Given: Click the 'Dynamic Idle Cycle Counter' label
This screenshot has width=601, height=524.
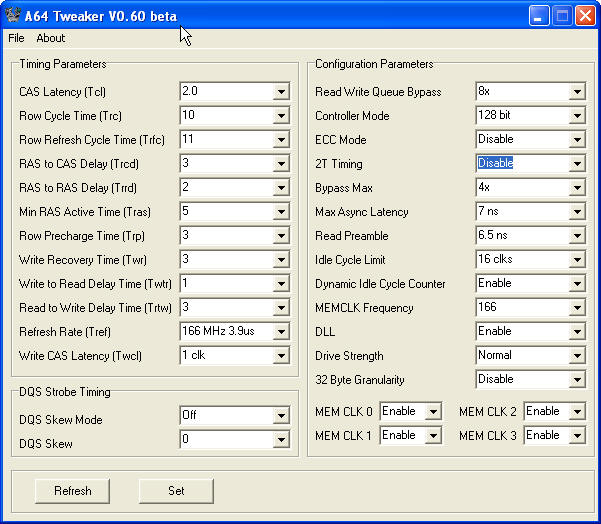Looking at the screenshot, I should pos(380,284).
